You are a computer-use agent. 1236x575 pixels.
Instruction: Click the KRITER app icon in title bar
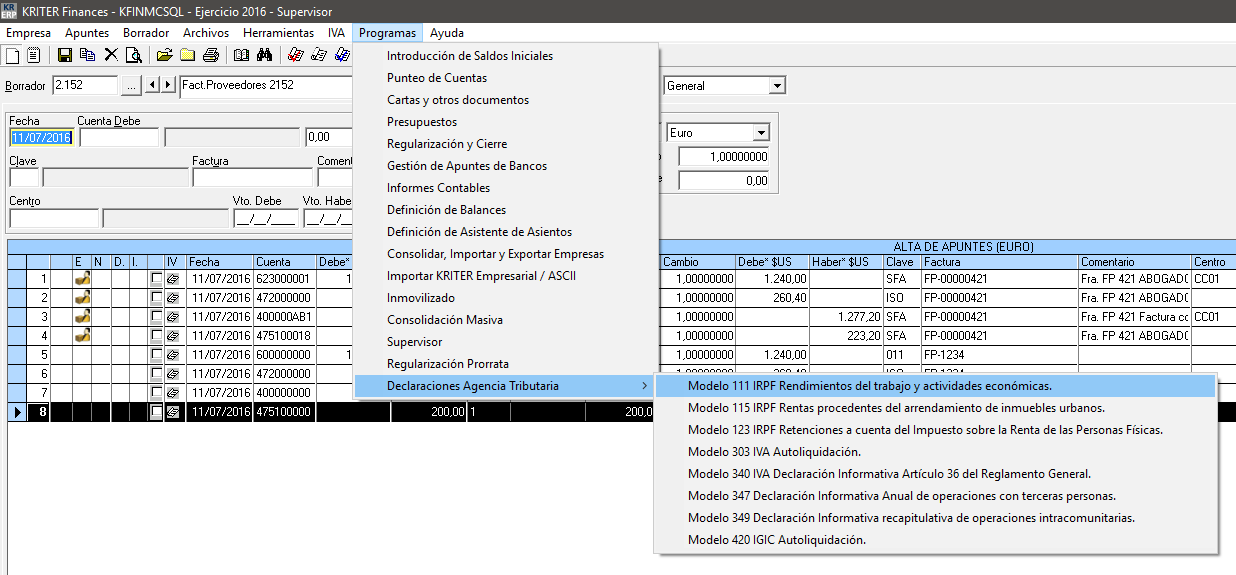[x=11, y=10]
